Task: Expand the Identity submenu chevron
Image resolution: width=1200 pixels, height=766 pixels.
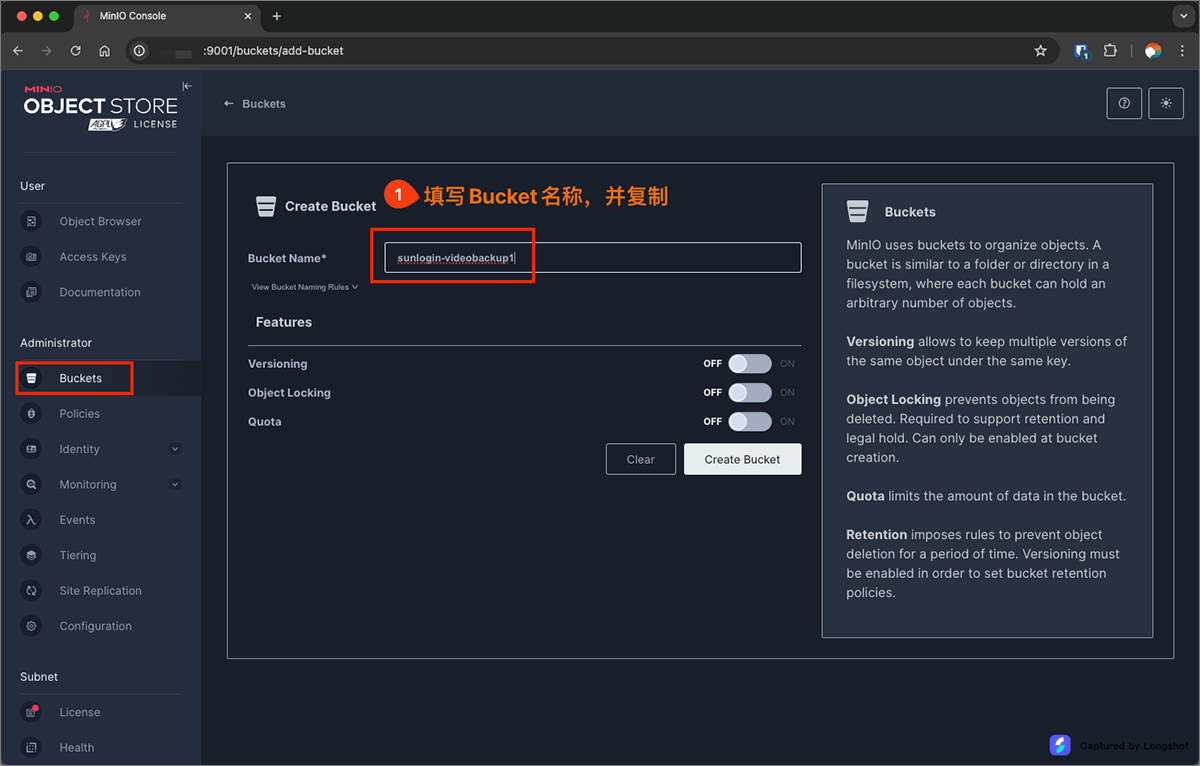Action: pyautogui.click(x=175, y=449)
